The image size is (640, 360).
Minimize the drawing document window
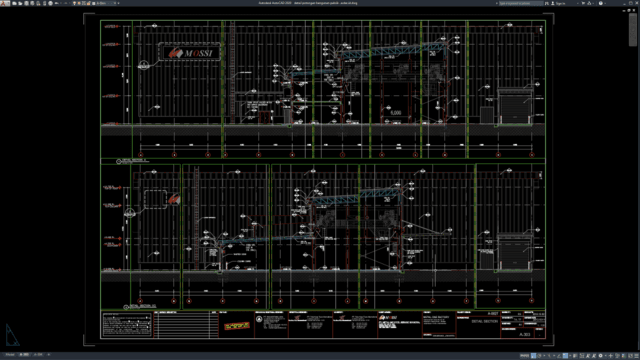pos(624,10)
